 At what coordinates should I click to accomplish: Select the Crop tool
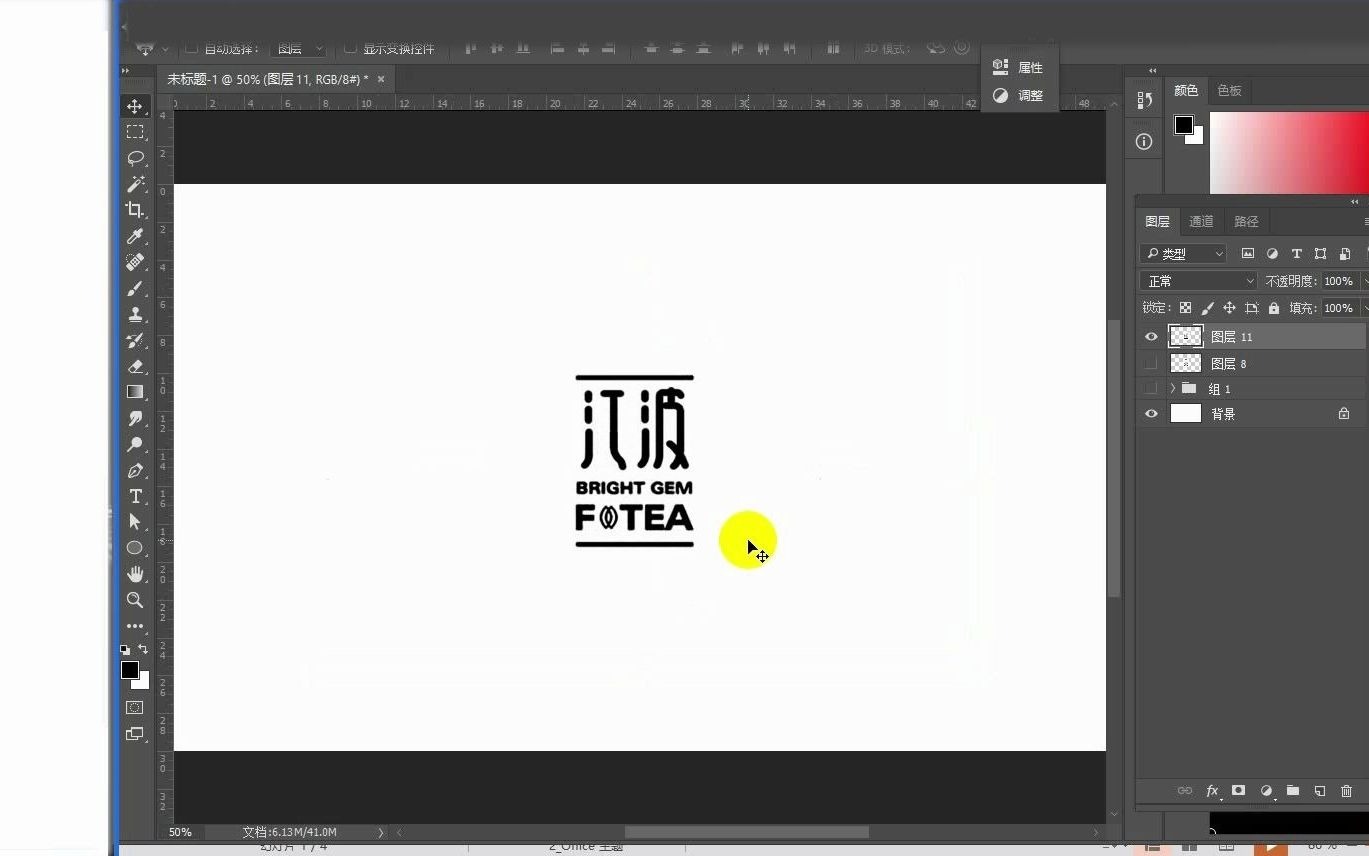click(x=135, y=210)
